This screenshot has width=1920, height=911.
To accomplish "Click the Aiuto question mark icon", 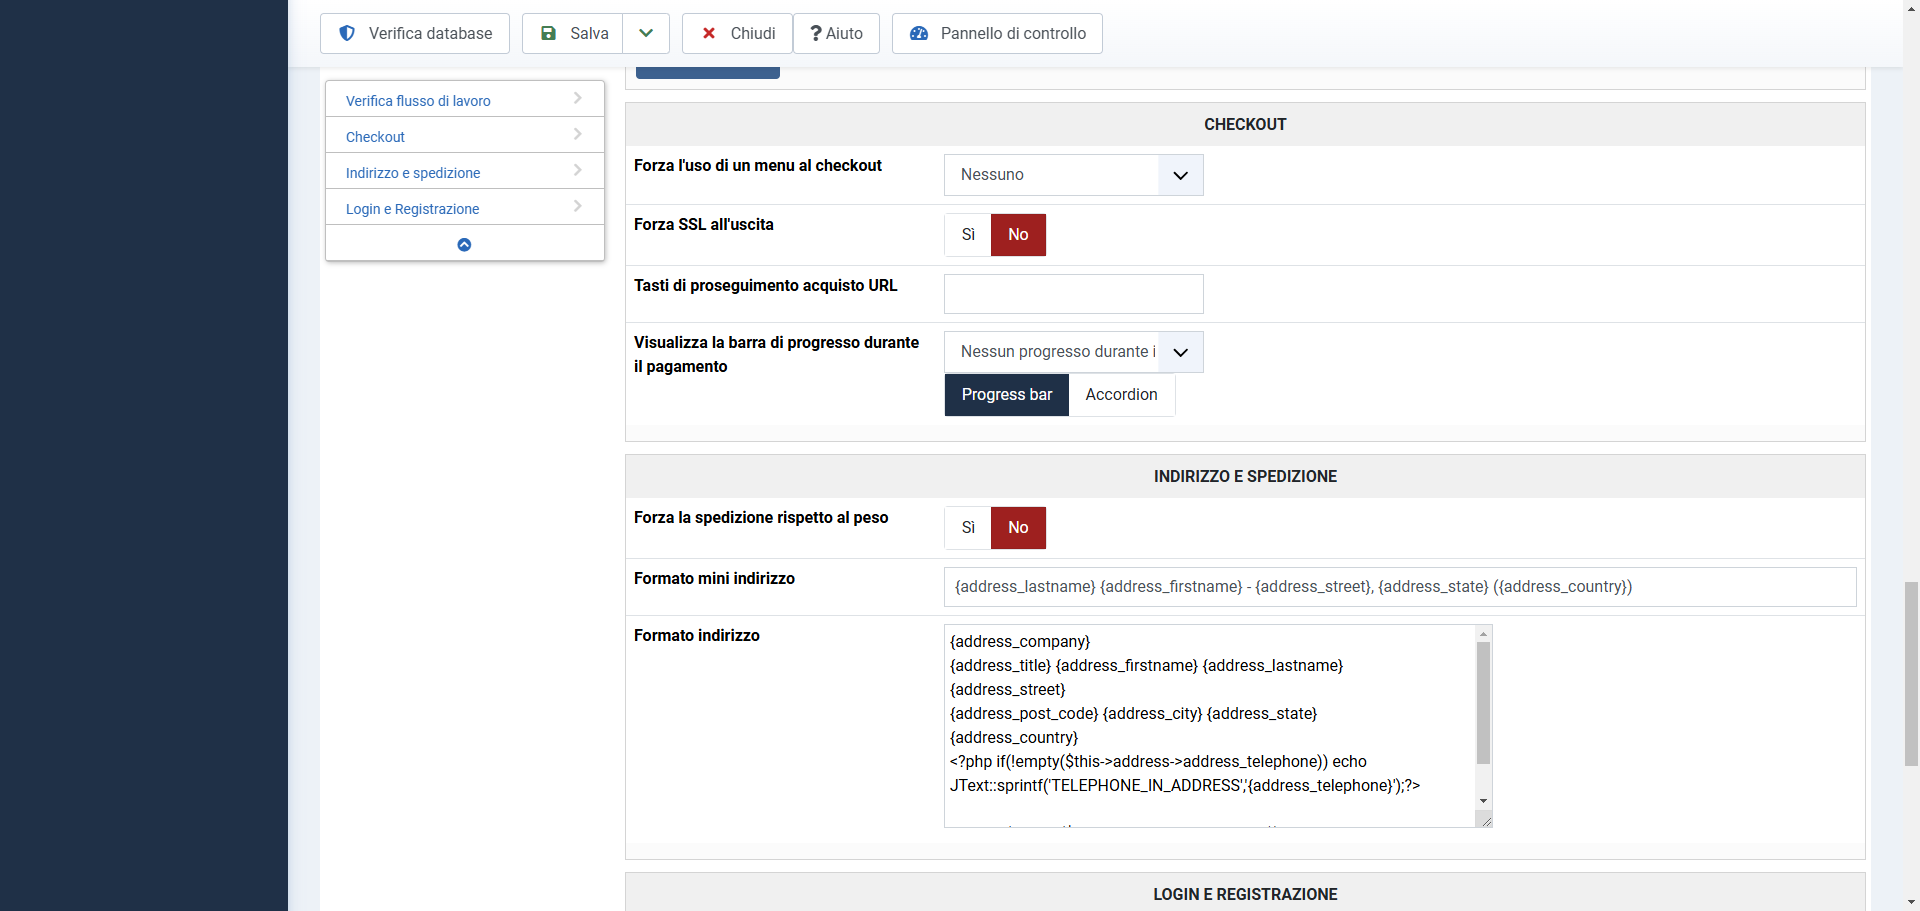I will point(816,33).
